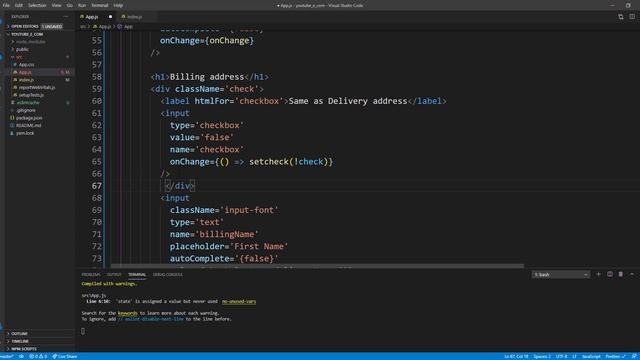Open the Selection menu

pyautogui.click(x=37, y=5)
